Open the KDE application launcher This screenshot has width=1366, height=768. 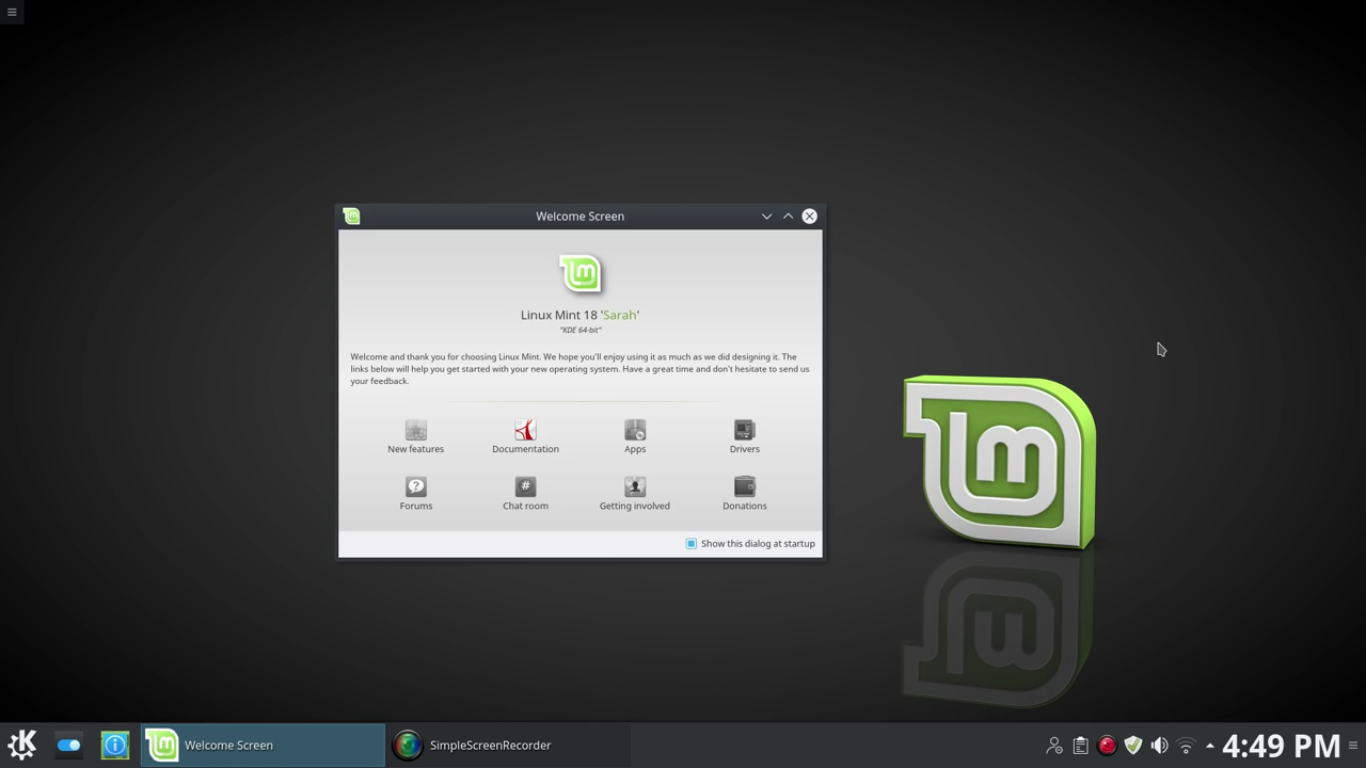21,745
